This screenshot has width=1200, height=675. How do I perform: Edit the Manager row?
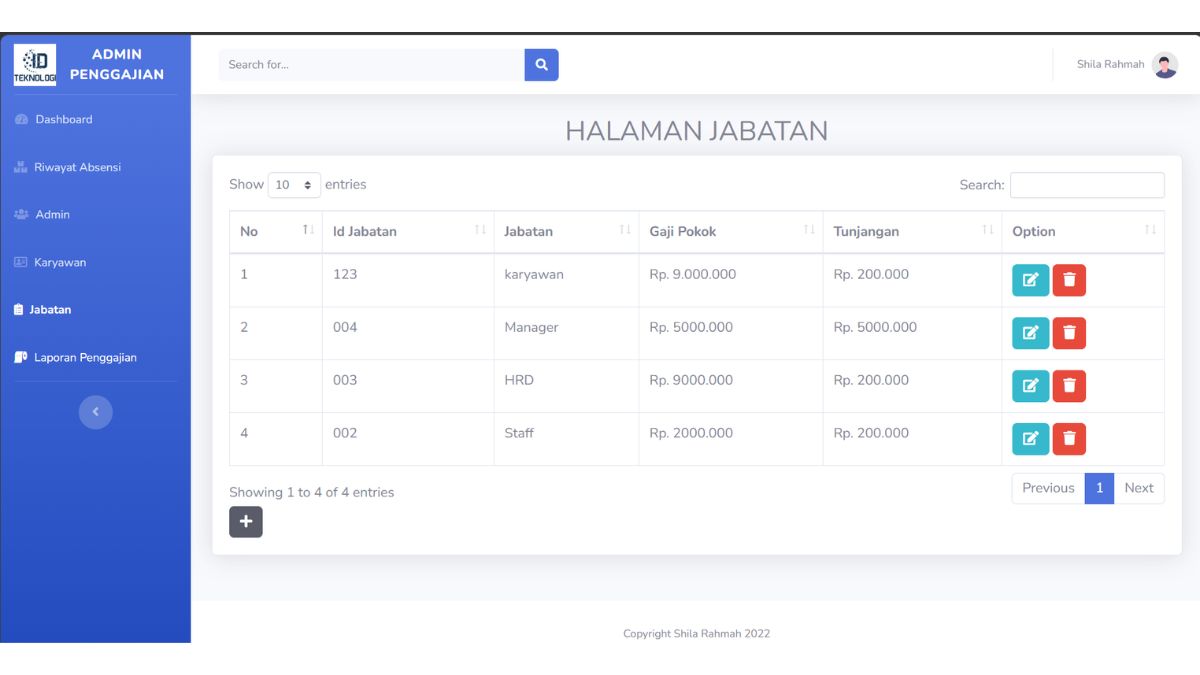click(x=1030, y=333)
